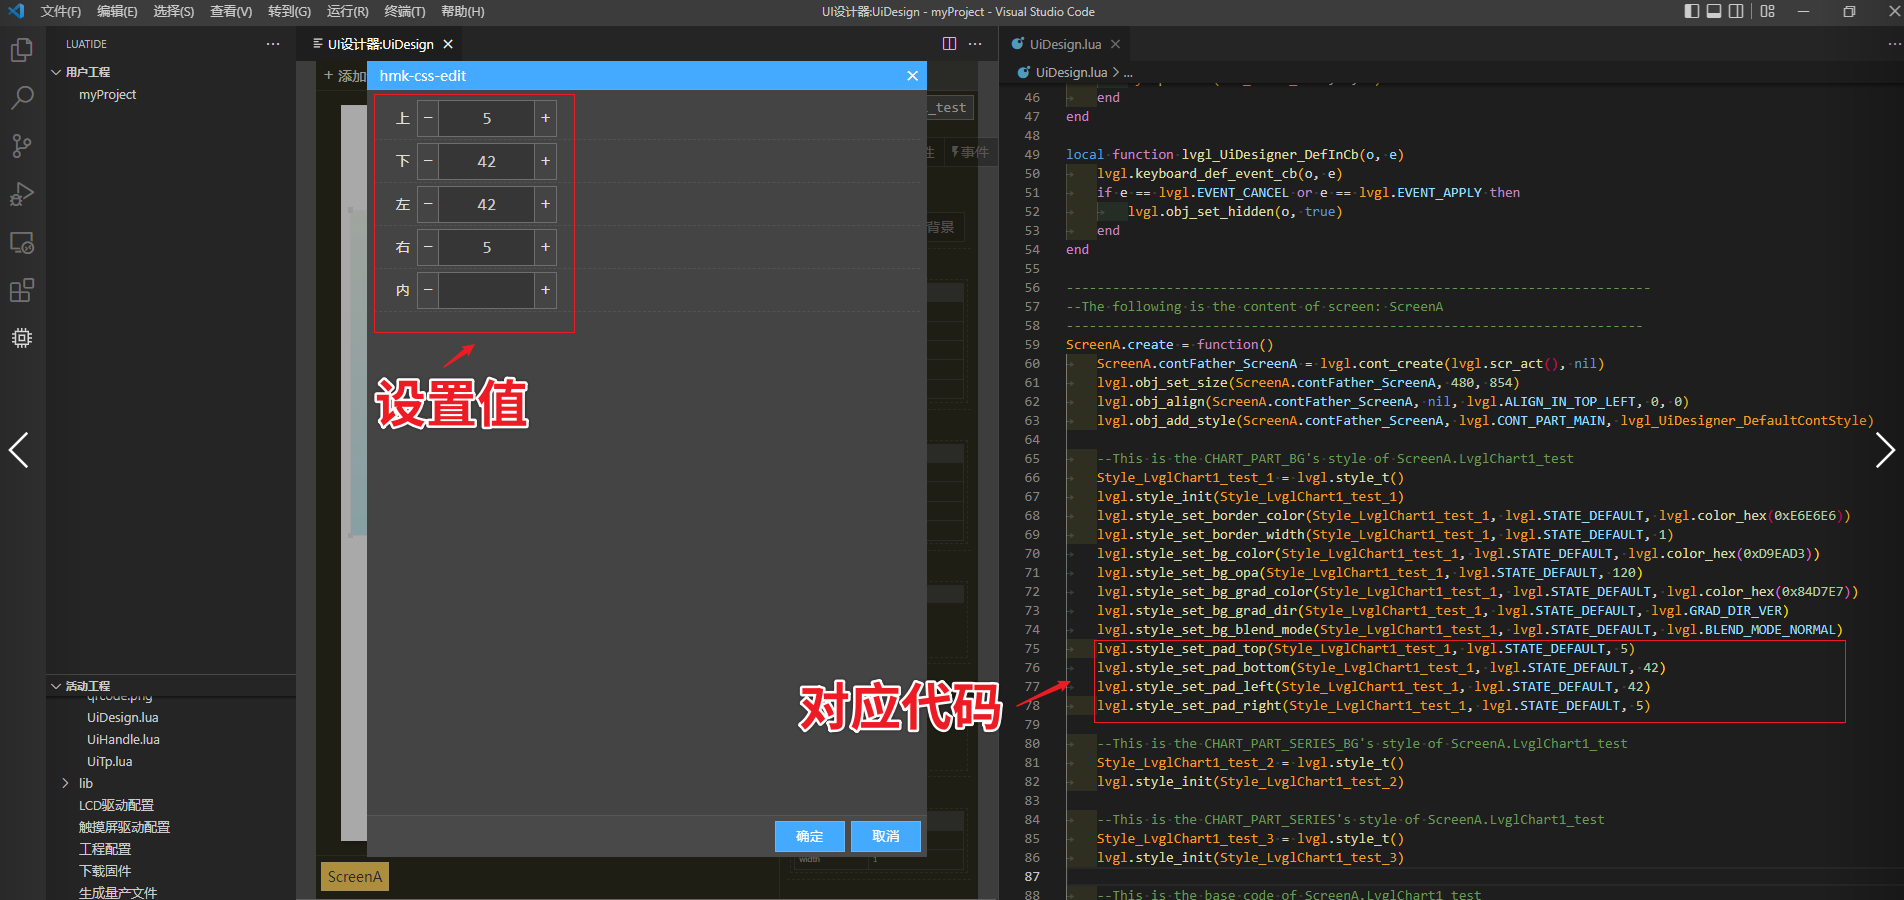Collapse the 用户工程 section

57,72
